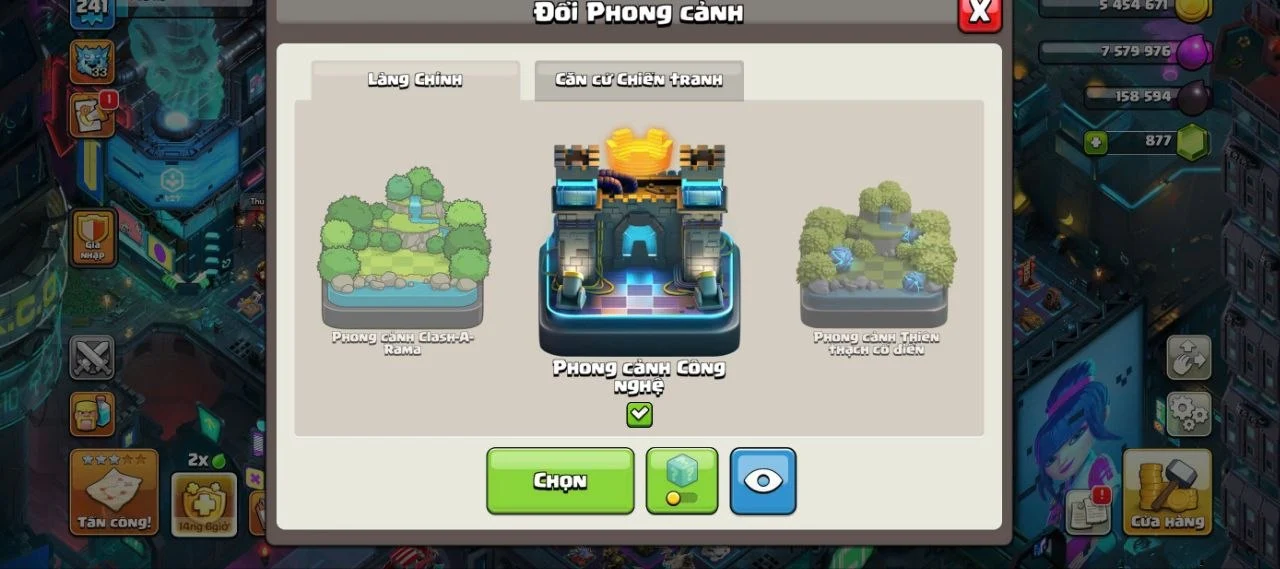Open the Gia nhập clan shield icon
1280x569 pixels.
(x=93, y=237)
